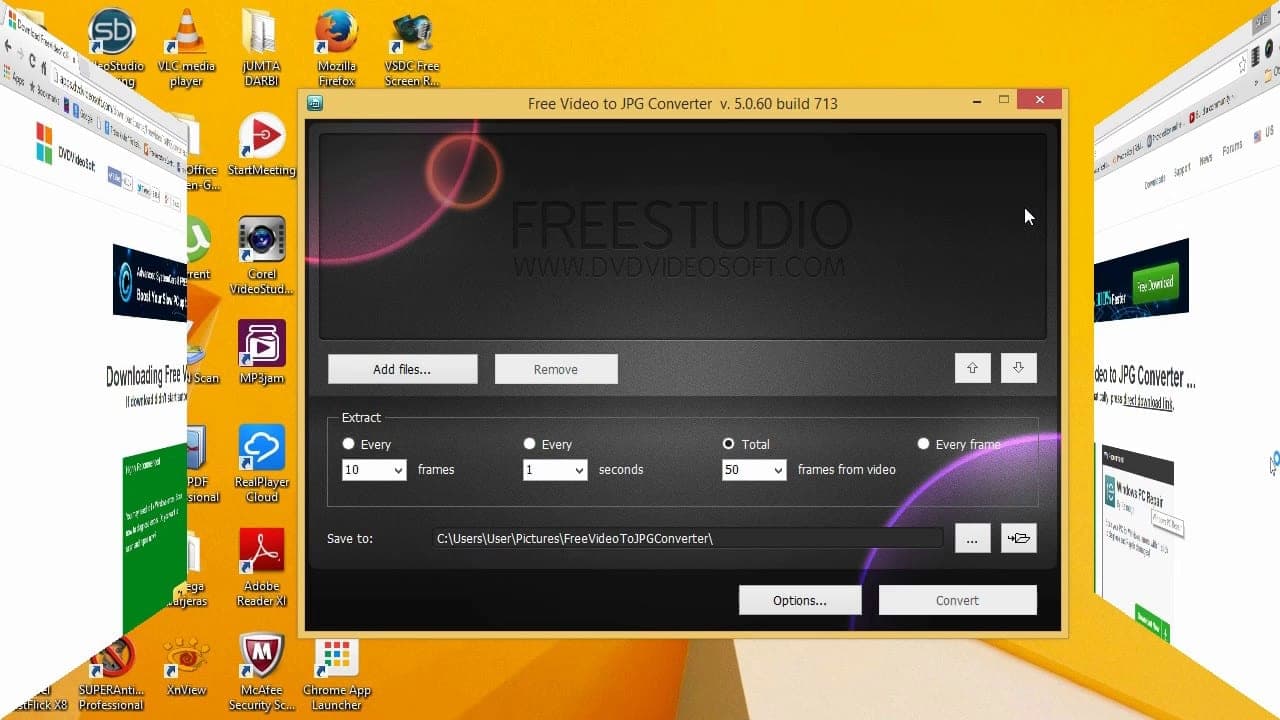Image resolution: width=1280 pixels, height=720 pixels.
Task: Select the XnView desktop shortcut
Action: pyautogui.click(x=186, y=667)
